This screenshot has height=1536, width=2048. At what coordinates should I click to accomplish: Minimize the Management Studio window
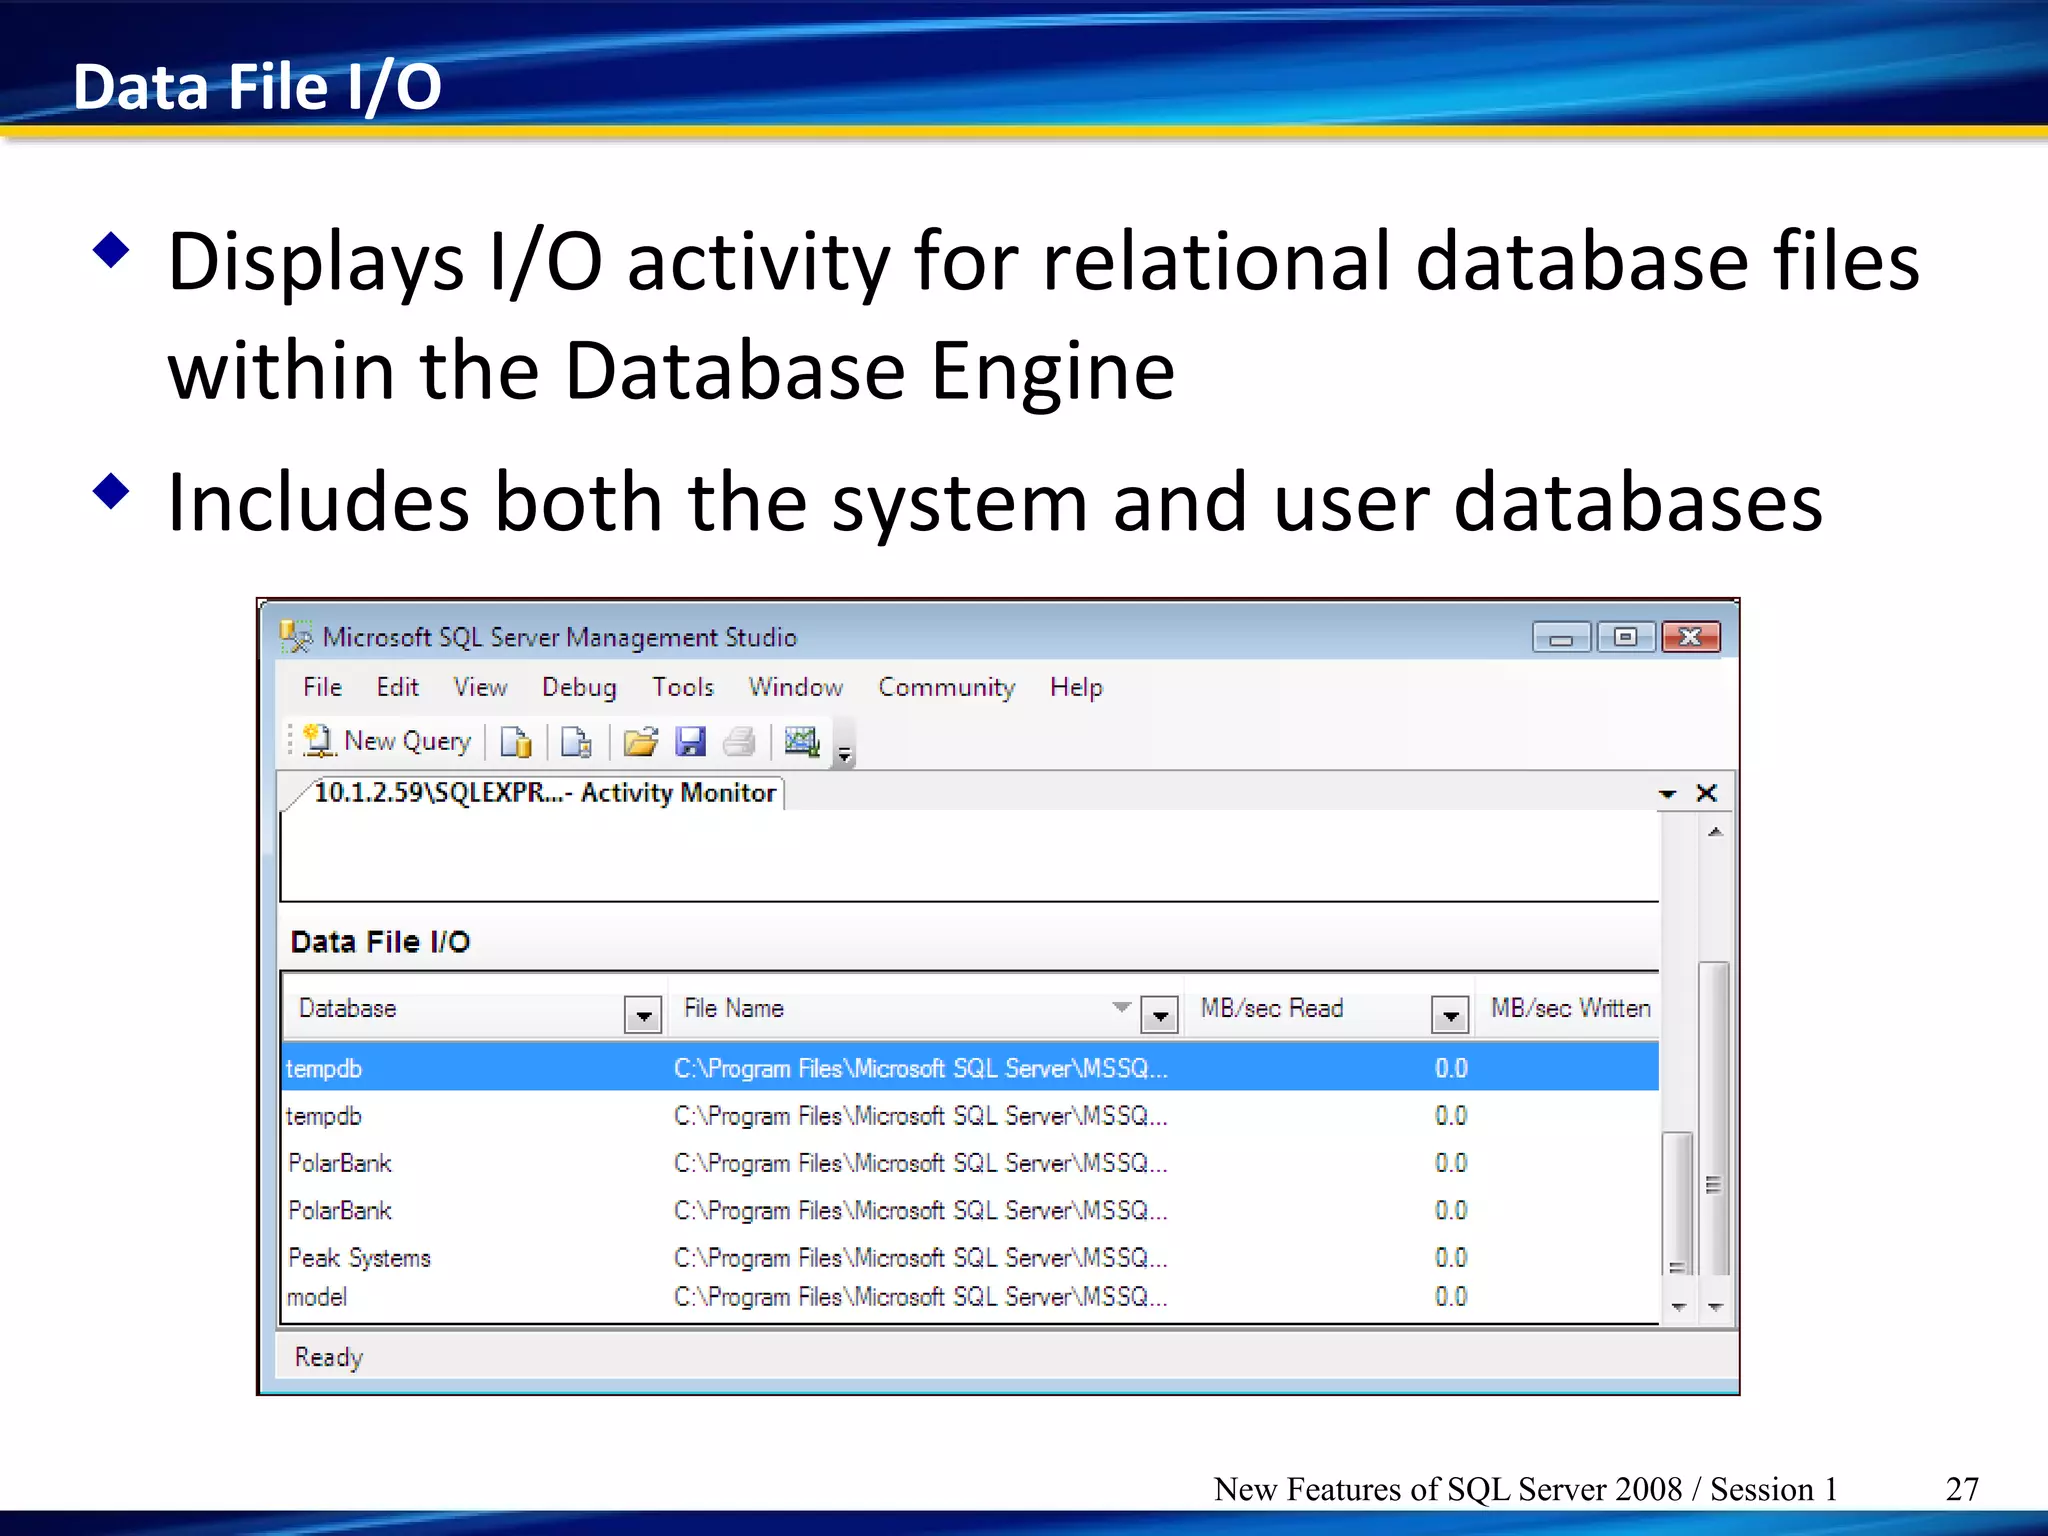coord(1561,637)
